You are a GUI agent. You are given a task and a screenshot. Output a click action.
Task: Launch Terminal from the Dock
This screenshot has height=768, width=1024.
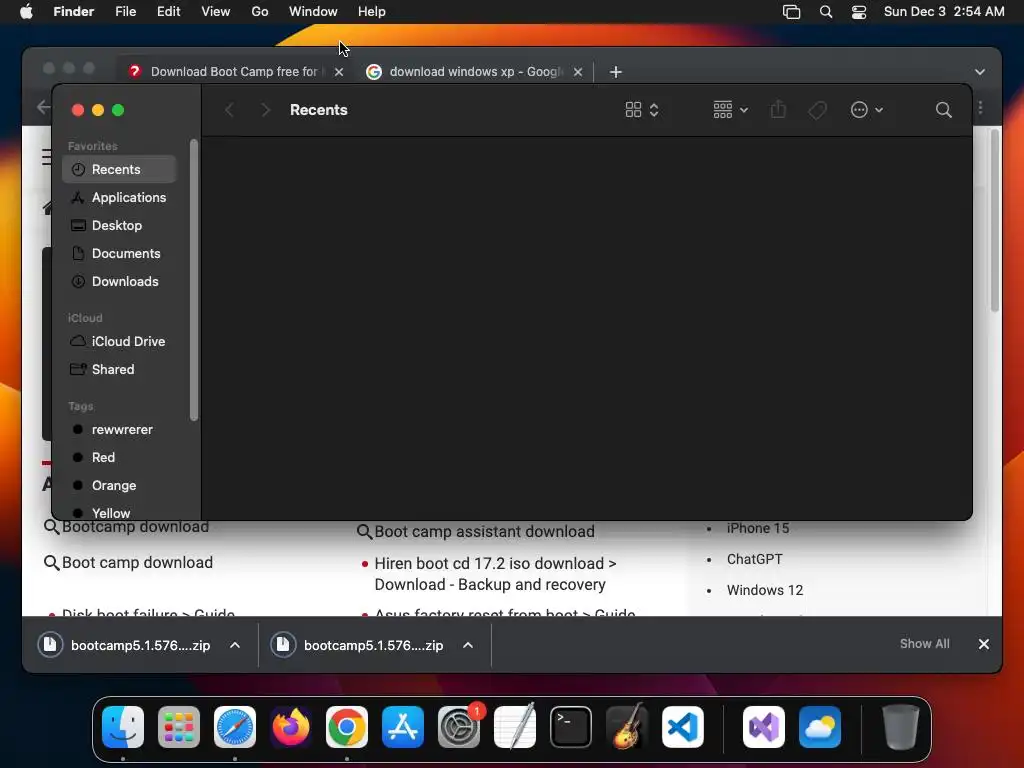pyautogui.click(x=571, y=727)
